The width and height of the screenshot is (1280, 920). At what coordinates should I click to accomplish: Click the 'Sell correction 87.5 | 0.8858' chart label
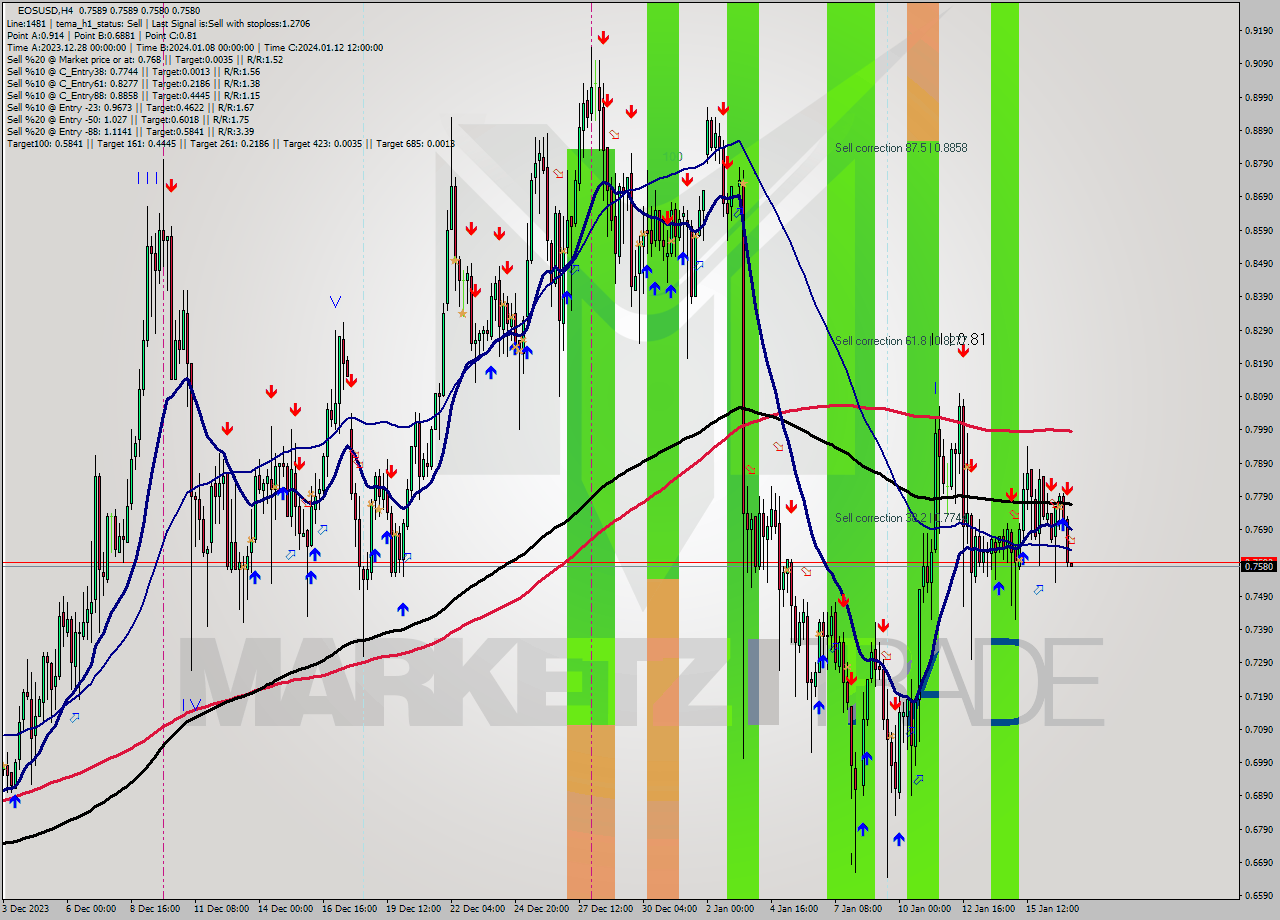(901, 148)
